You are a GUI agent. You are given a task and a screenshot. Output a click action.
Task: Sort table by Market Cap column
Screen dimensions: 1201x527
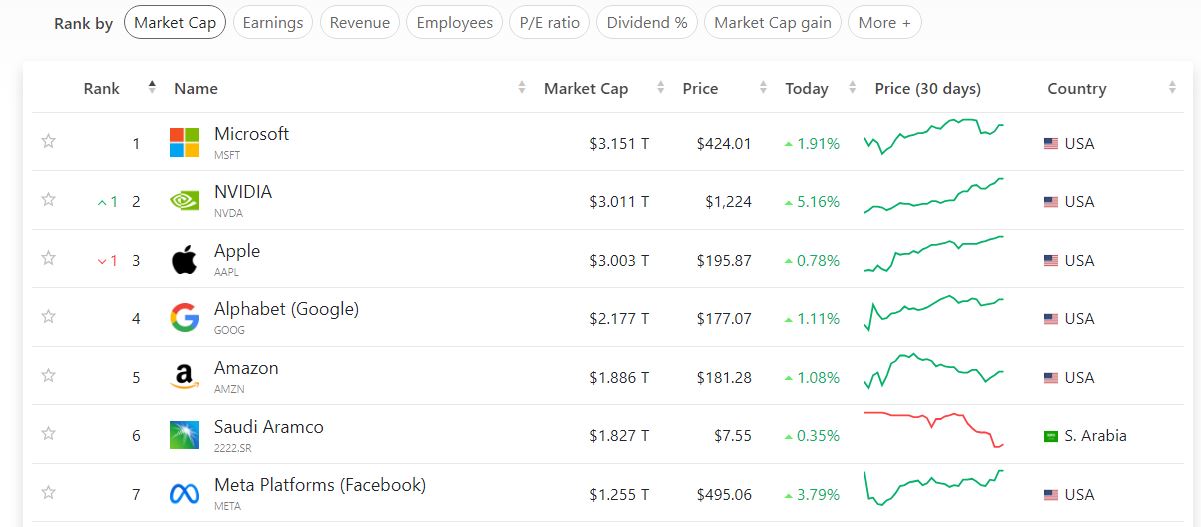pyautogui.click(x=586, y=88)
